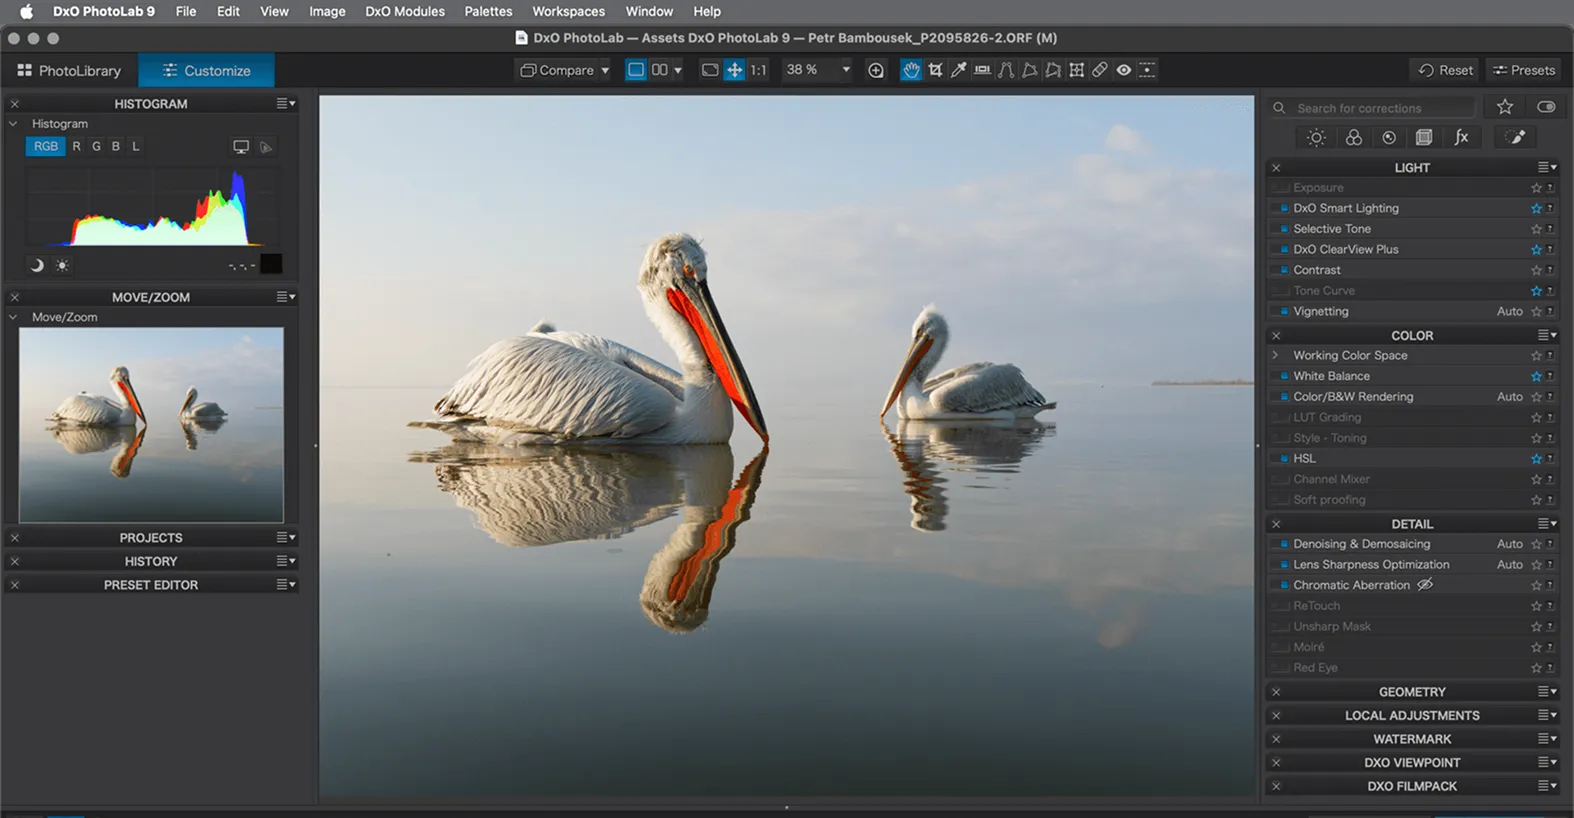Toggle Chromatic Aberration preview eye

point(1426,585)
